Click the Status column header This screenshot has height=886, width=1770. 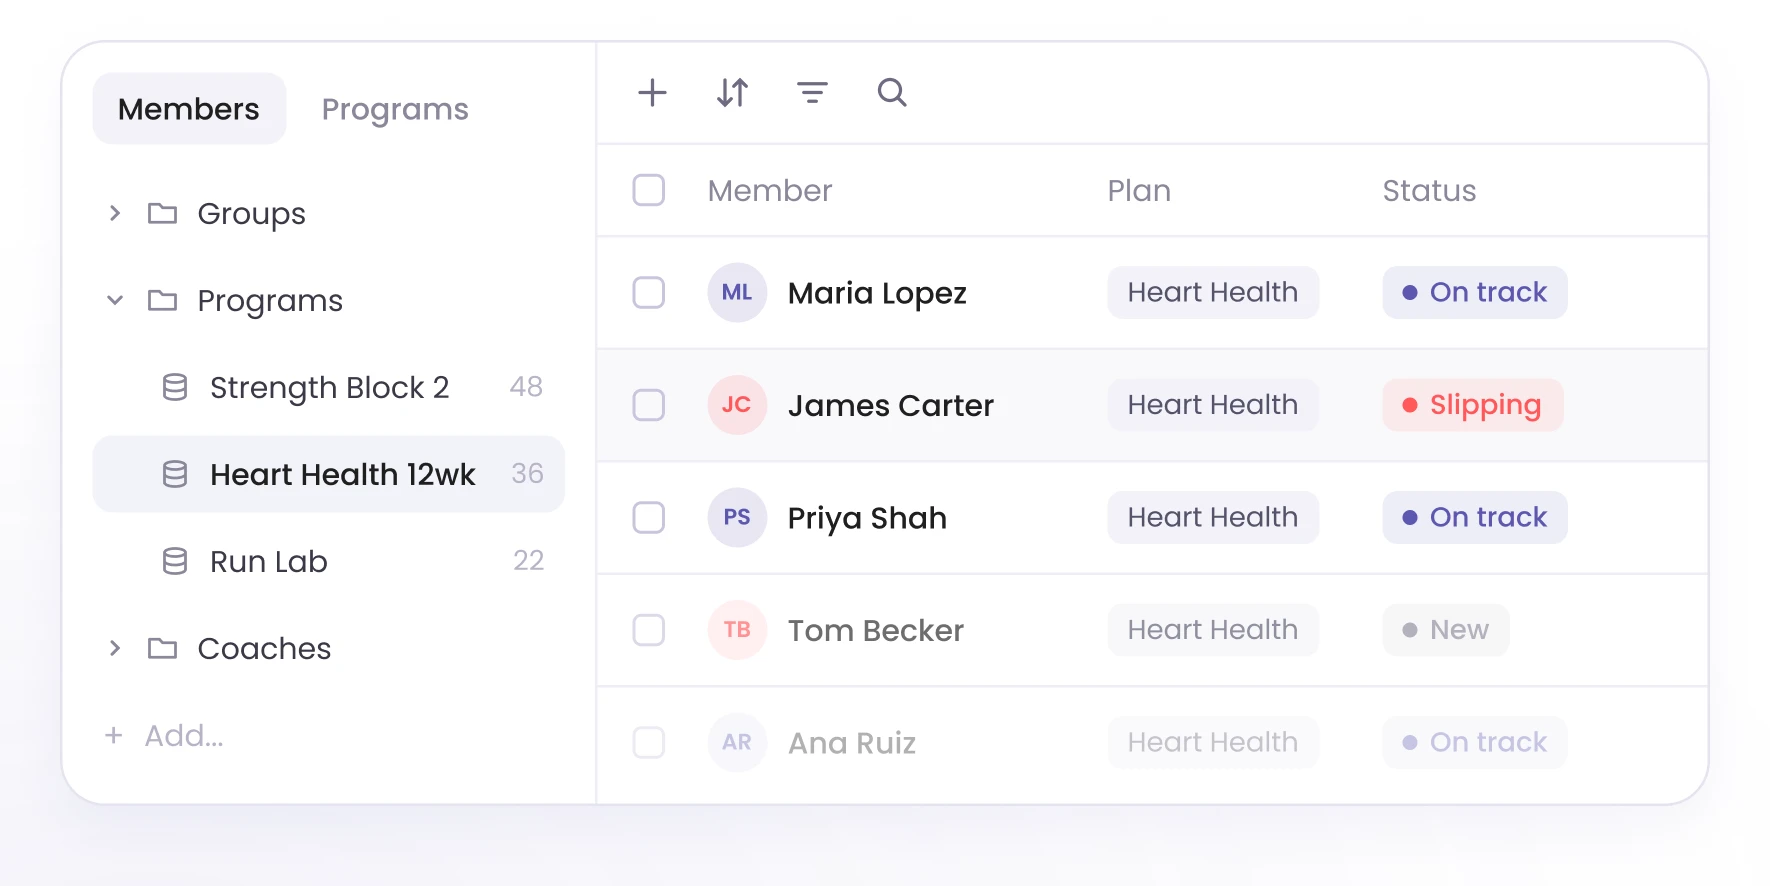[x=1429, y=190]
